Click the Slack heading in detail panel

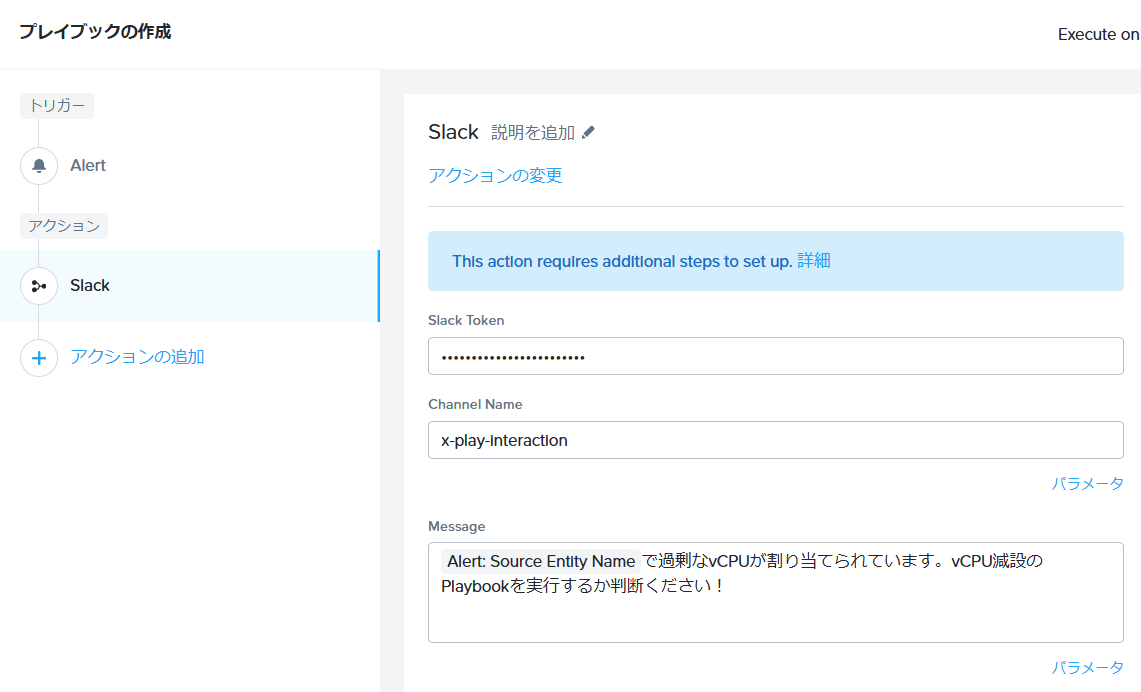pos(453,132)
